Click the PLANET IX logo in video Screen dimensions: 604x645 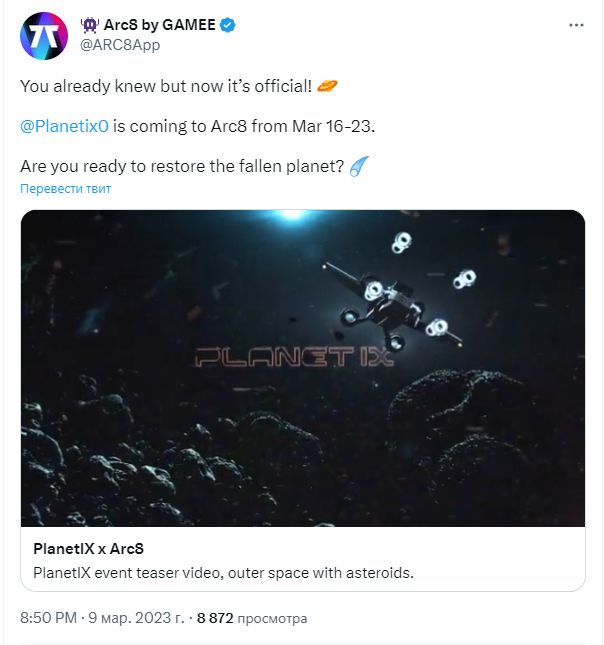[295, 357]
